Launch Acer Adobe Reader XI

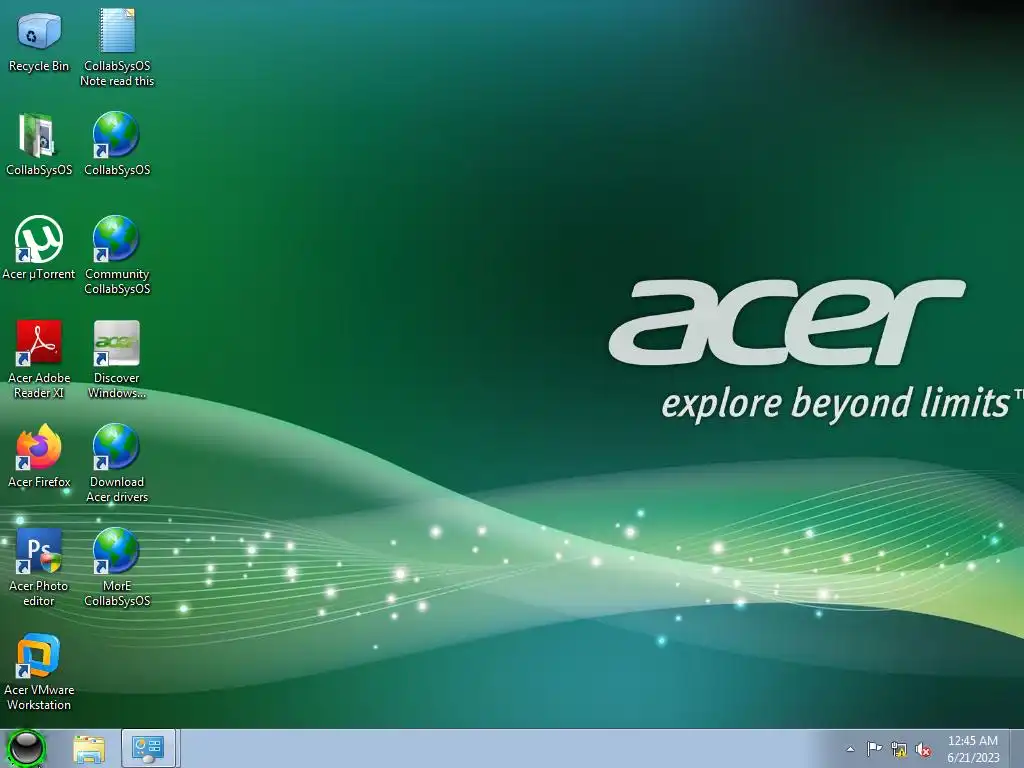39,359
